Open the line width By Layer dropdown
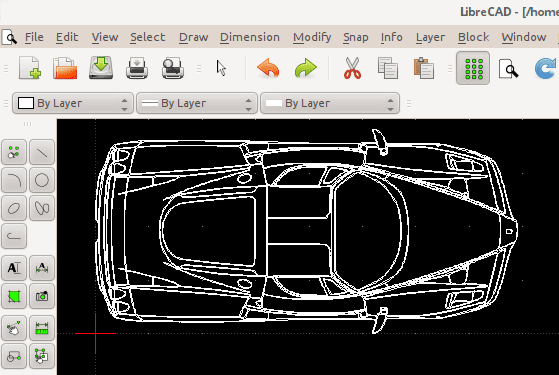 (197, 103)
